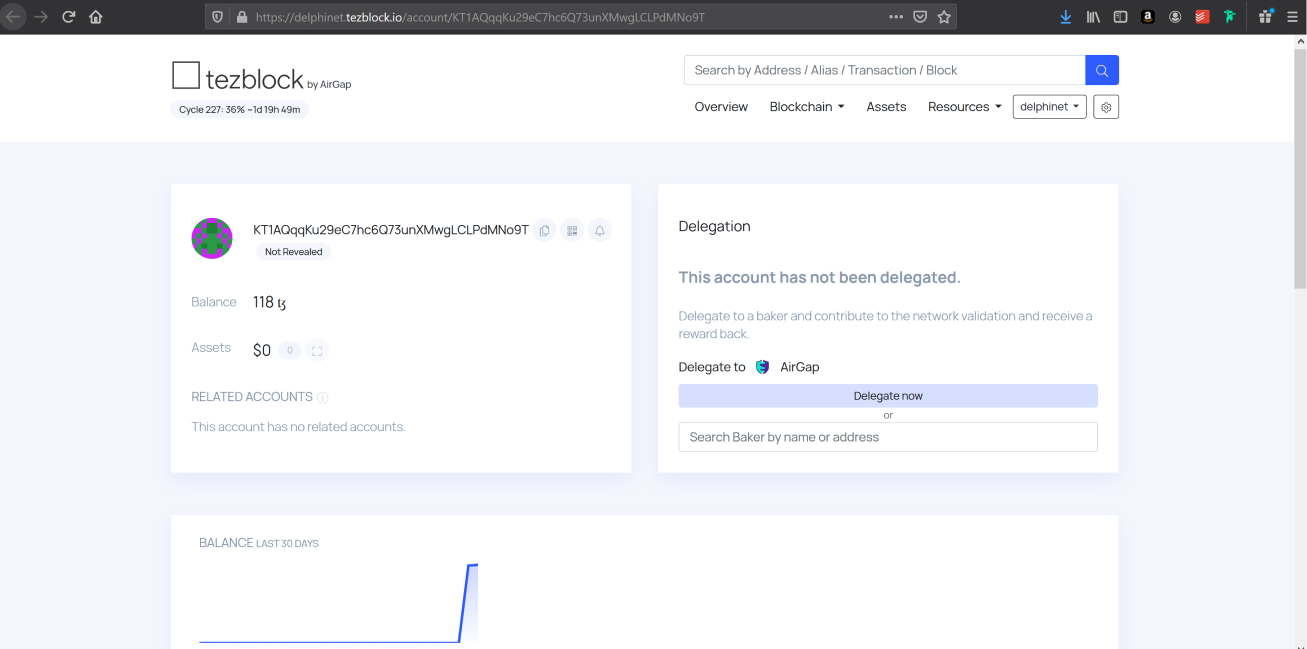Click the BALANCE LAST 30 DAYS heading

(x=259, y=543)
